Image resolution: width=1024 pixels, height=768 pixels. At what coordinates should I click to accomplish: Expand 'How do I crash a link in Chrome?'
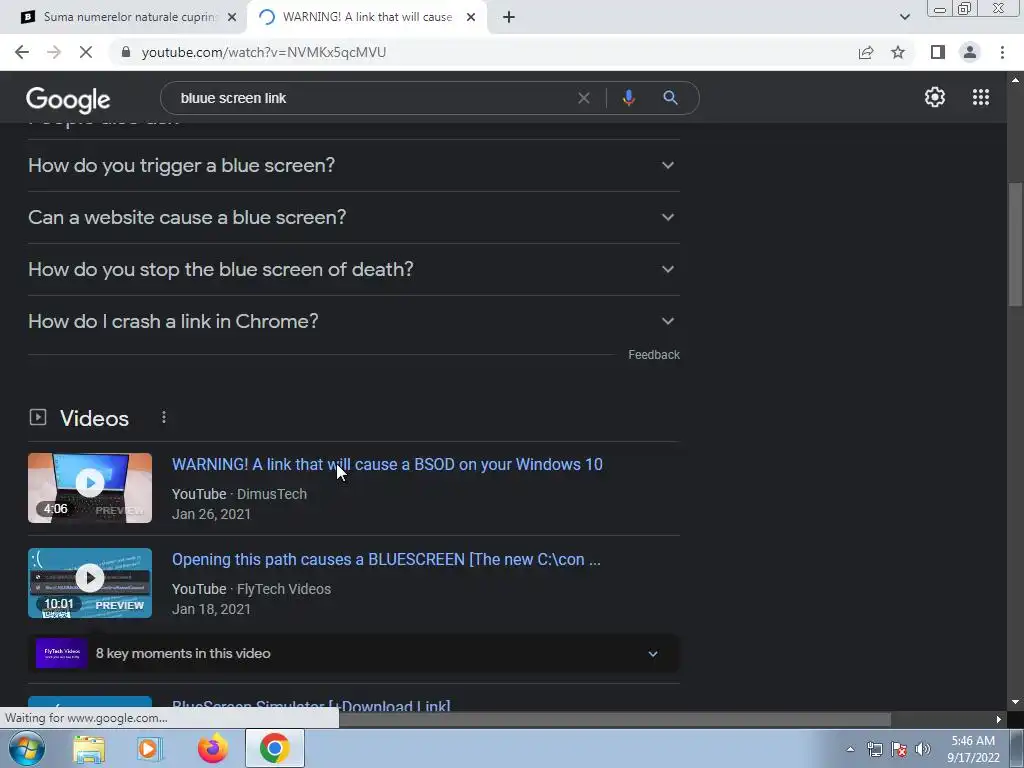point(353,321)
